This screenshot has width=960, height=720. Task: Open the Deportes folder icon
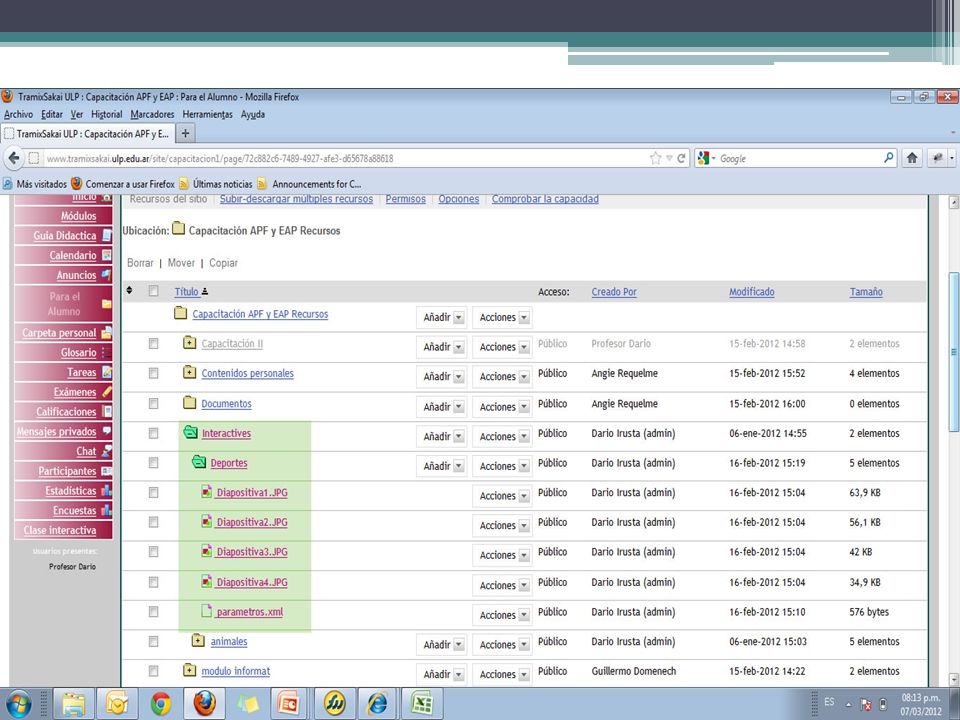[x=198, y=462]
